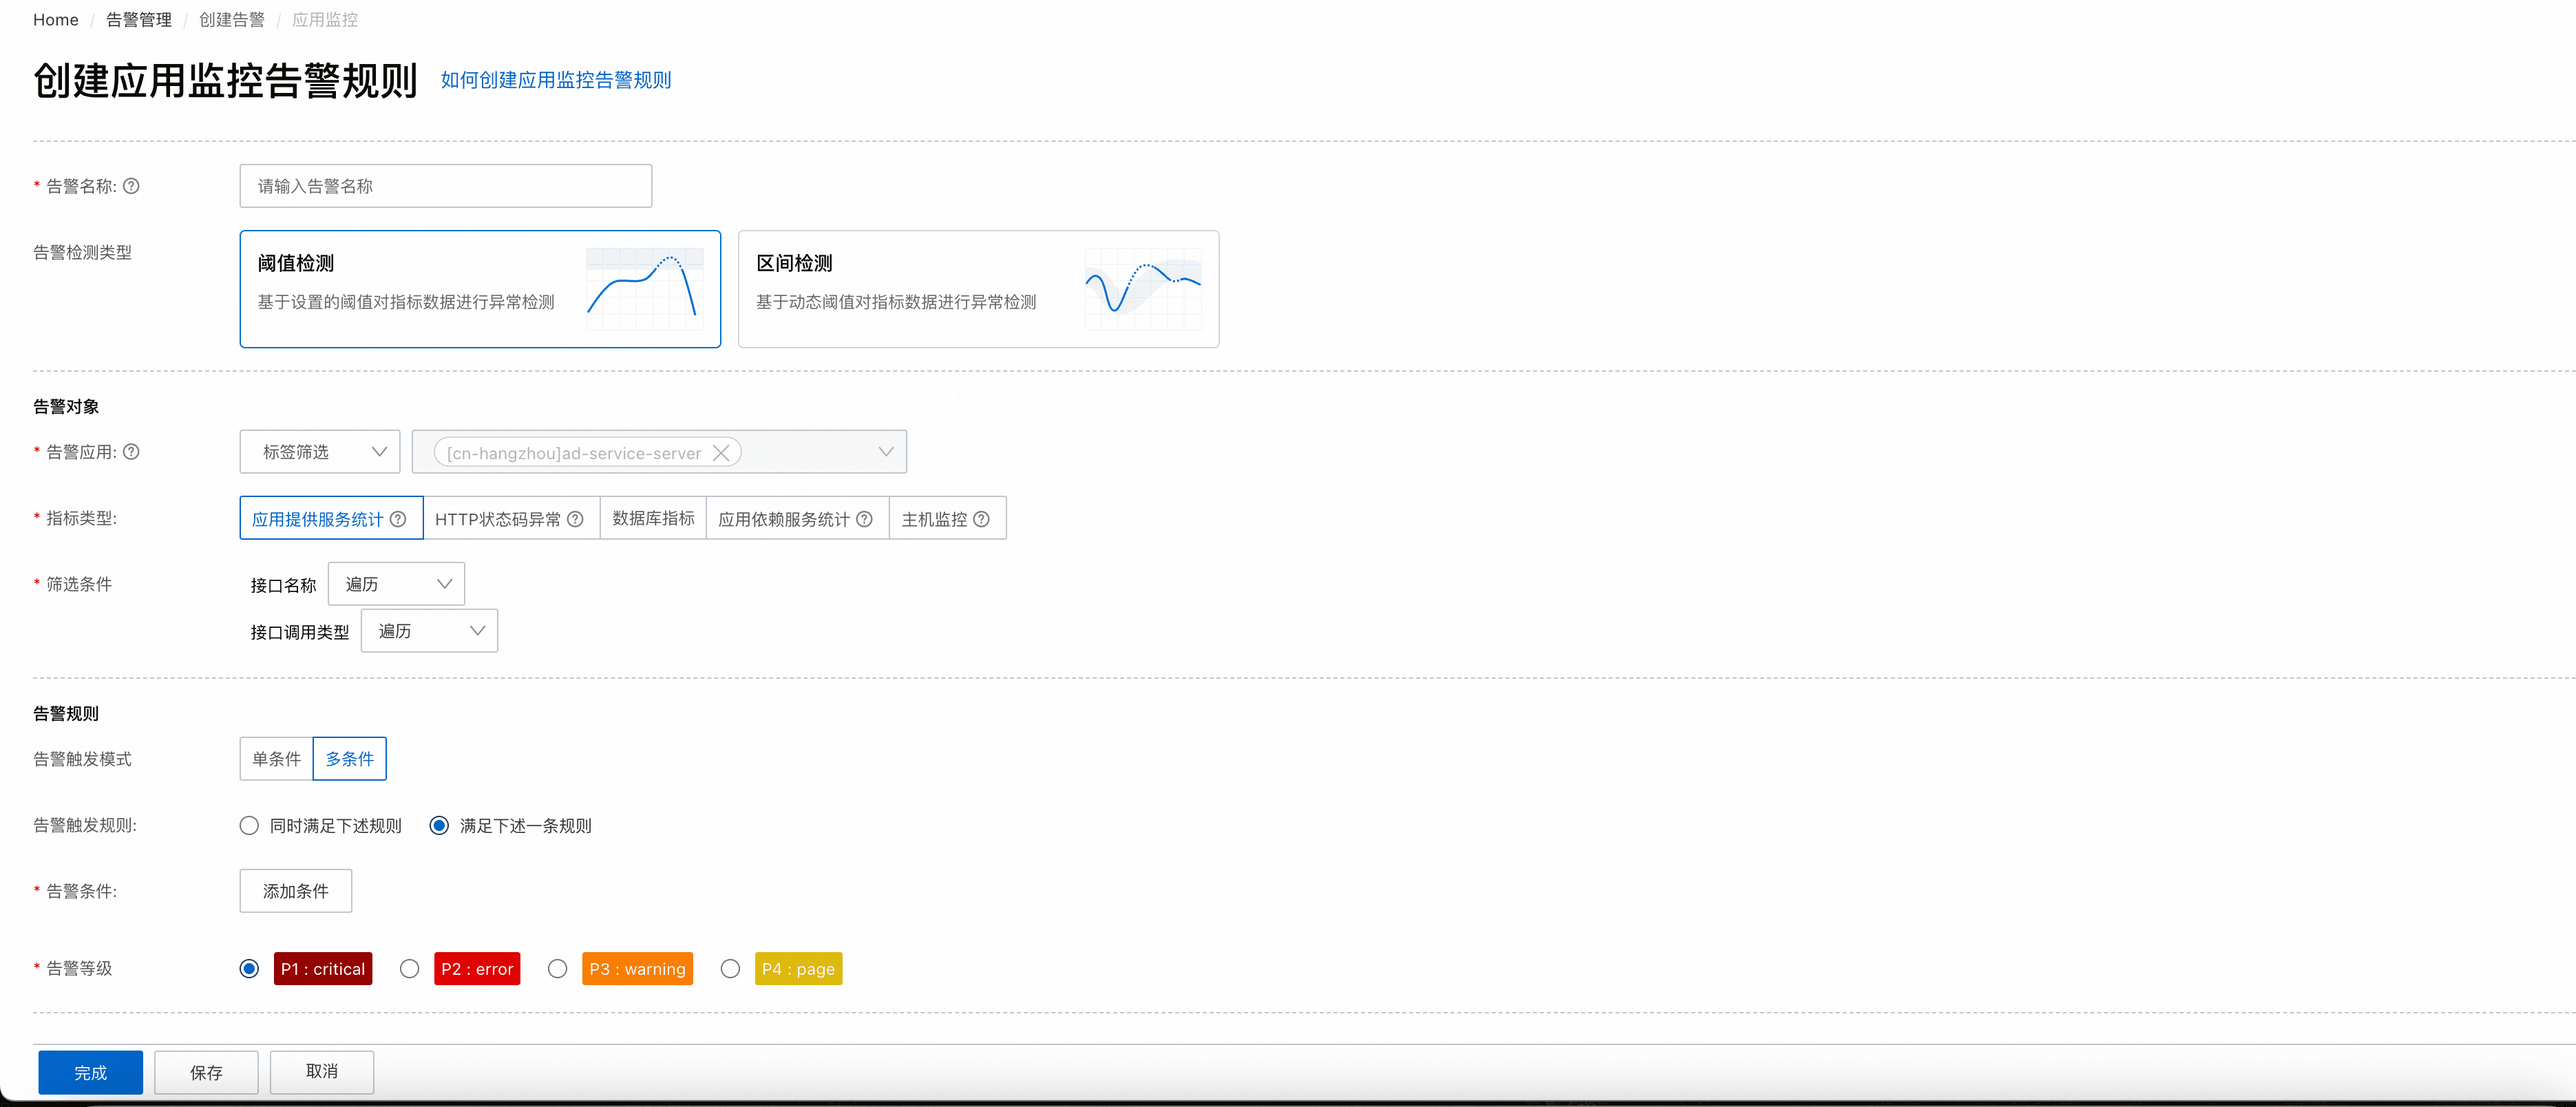Choose P4 page alert level radio
Screen dimensions: 2576x1107
(730, 969)
